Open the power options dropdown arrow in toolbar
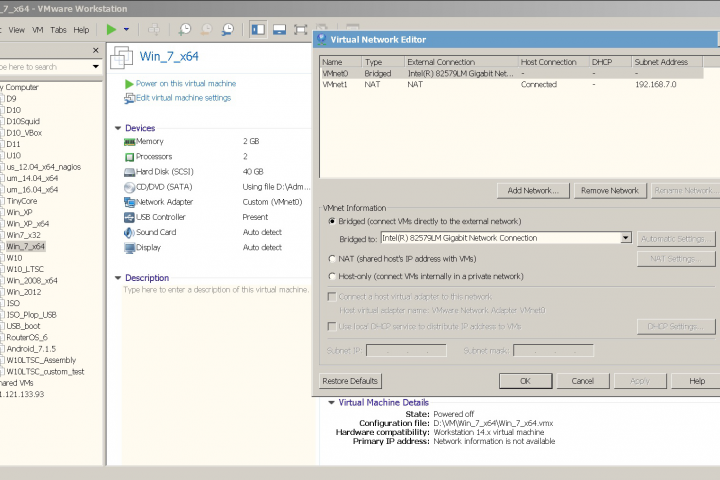This screenshot has height=480, width=720. click(x=126, y=30)
